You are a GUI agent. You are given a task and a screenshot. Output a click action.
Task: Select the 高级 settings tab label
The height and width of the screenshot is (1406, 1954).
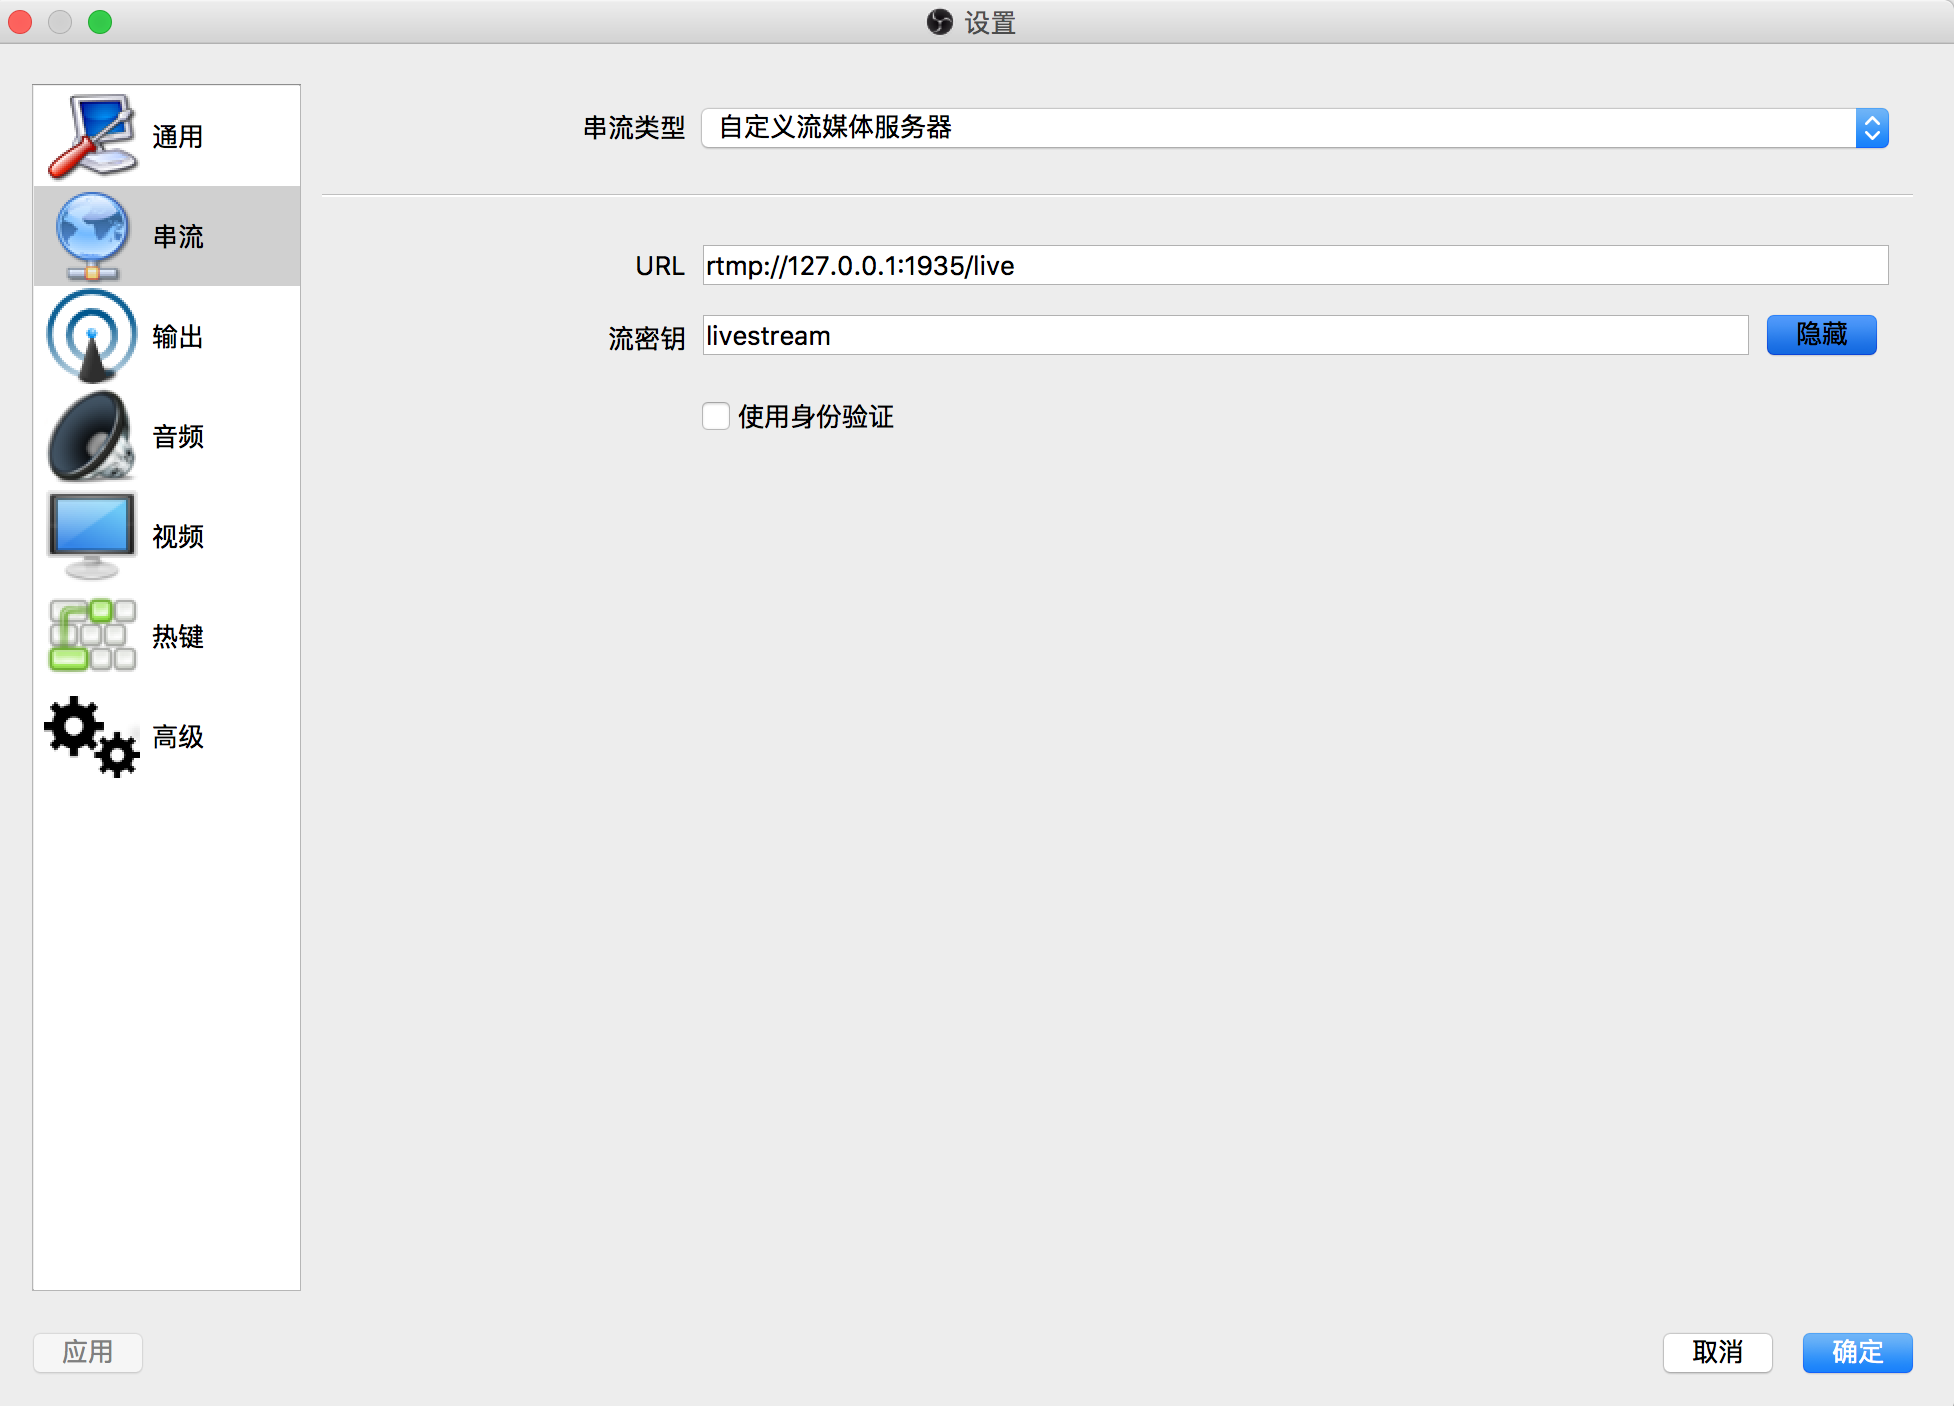pos(178,737)
